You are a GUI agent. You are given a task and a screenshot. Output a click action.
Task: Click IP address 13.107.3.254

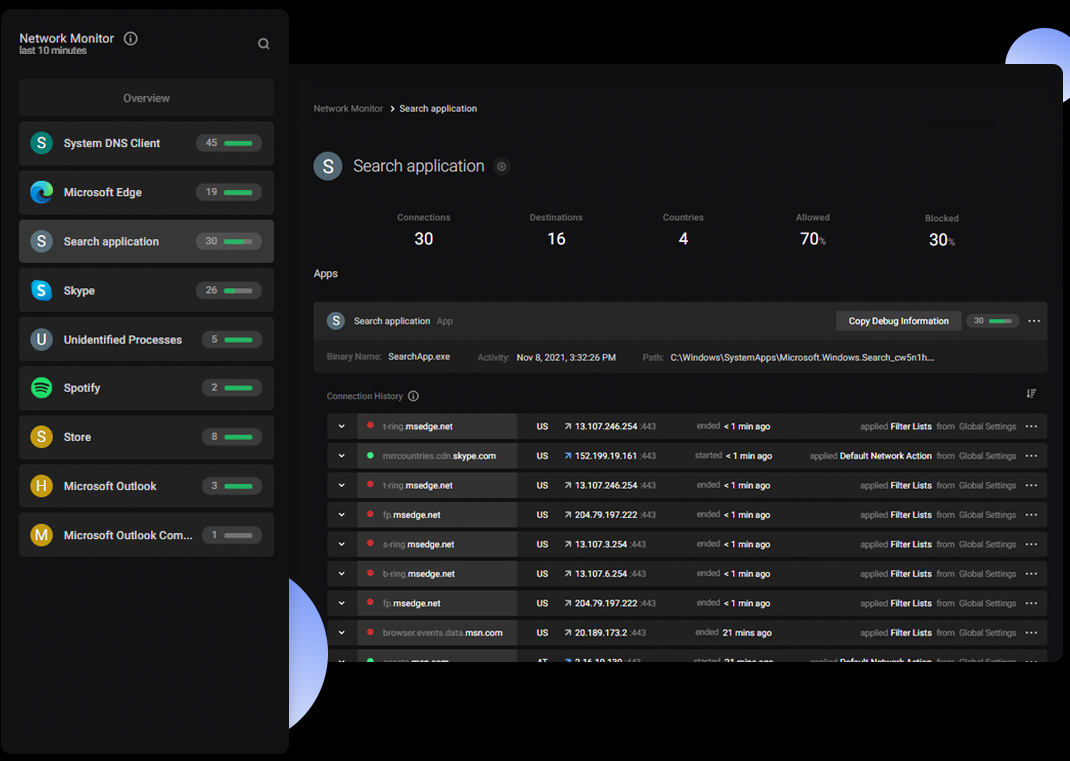pyautogui.click(x=601, y=545)
